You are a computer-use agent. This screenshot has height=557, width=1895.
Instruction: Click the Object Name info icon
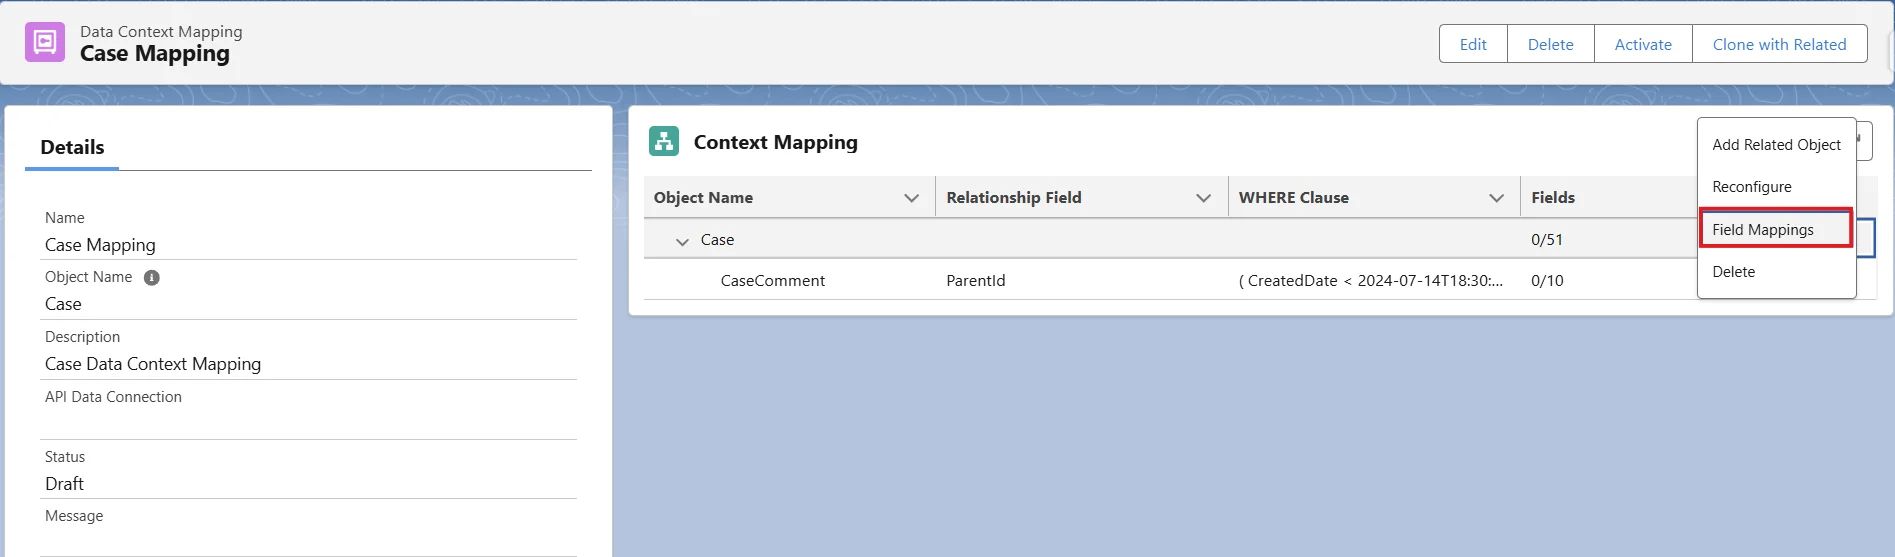152,278
